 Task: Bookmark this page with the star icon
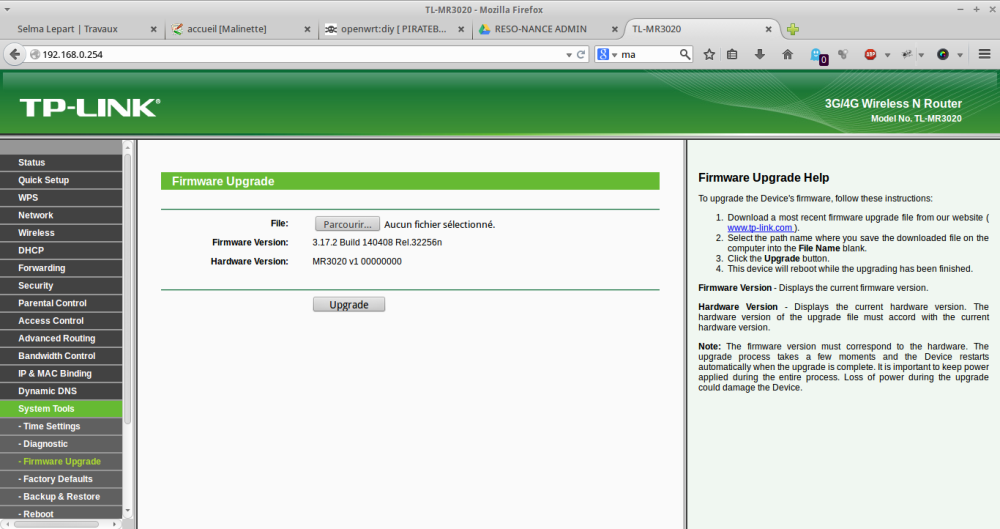click(709, 55)
